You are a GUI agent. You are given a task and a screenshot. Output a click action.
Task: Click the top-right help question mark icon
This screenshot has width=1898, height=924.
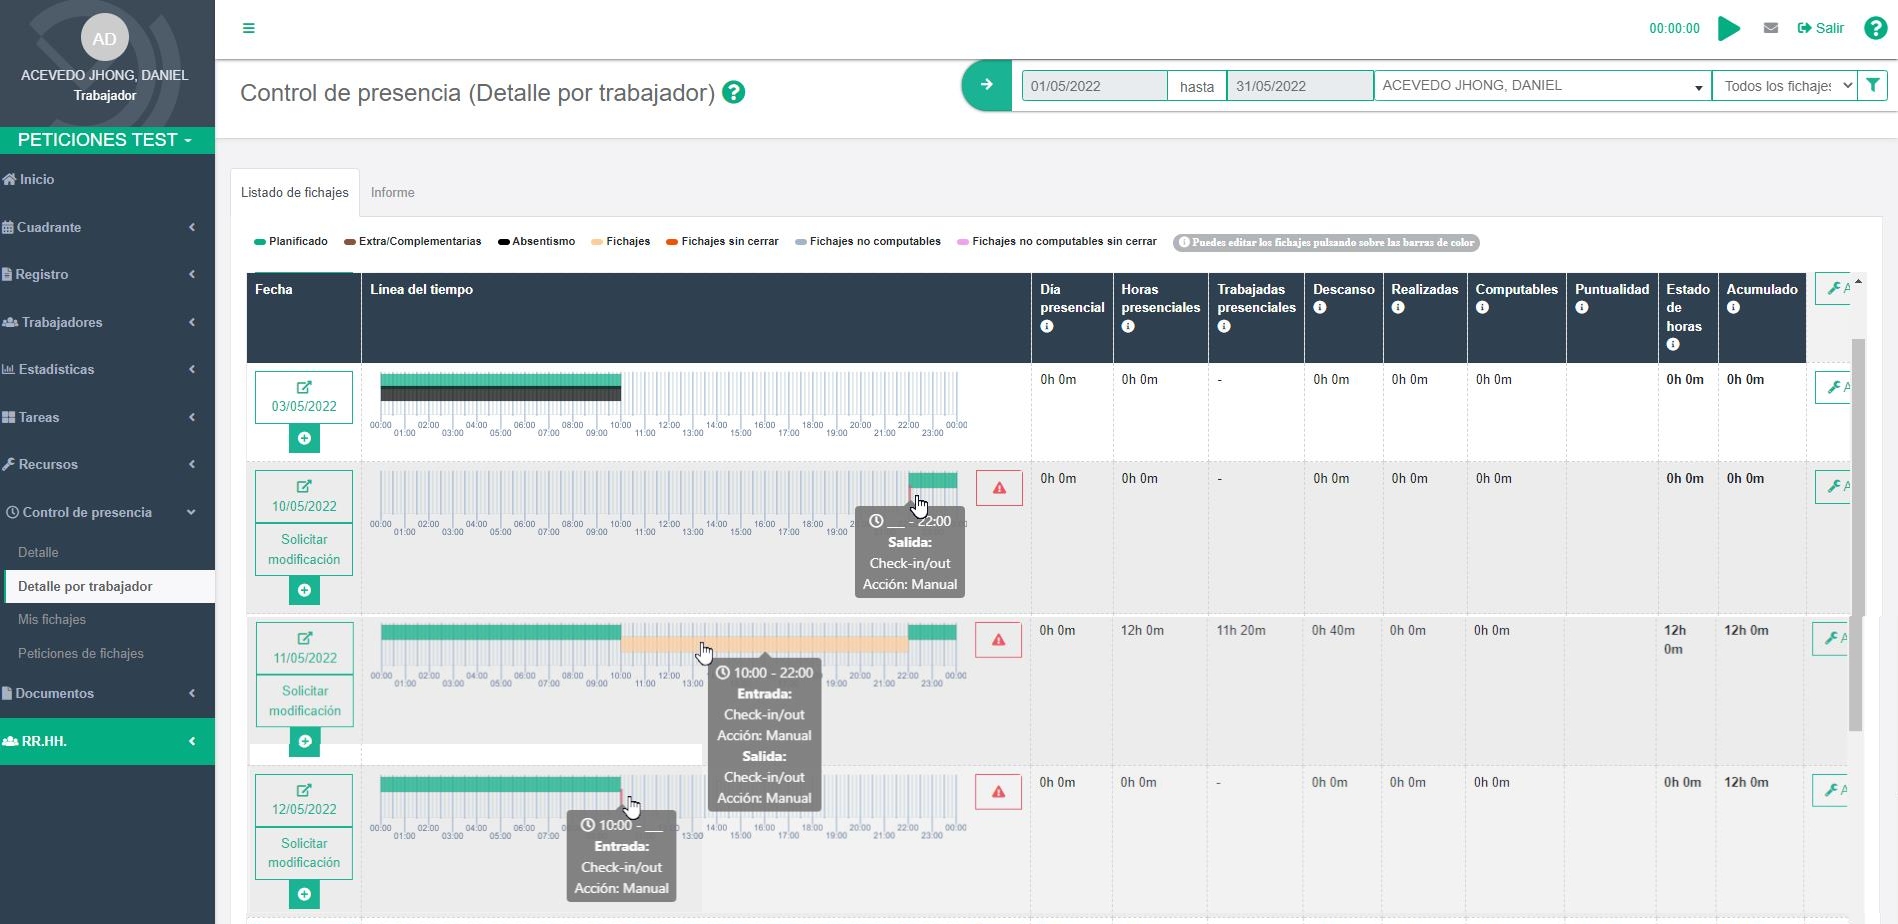(x=1875, y=28)
